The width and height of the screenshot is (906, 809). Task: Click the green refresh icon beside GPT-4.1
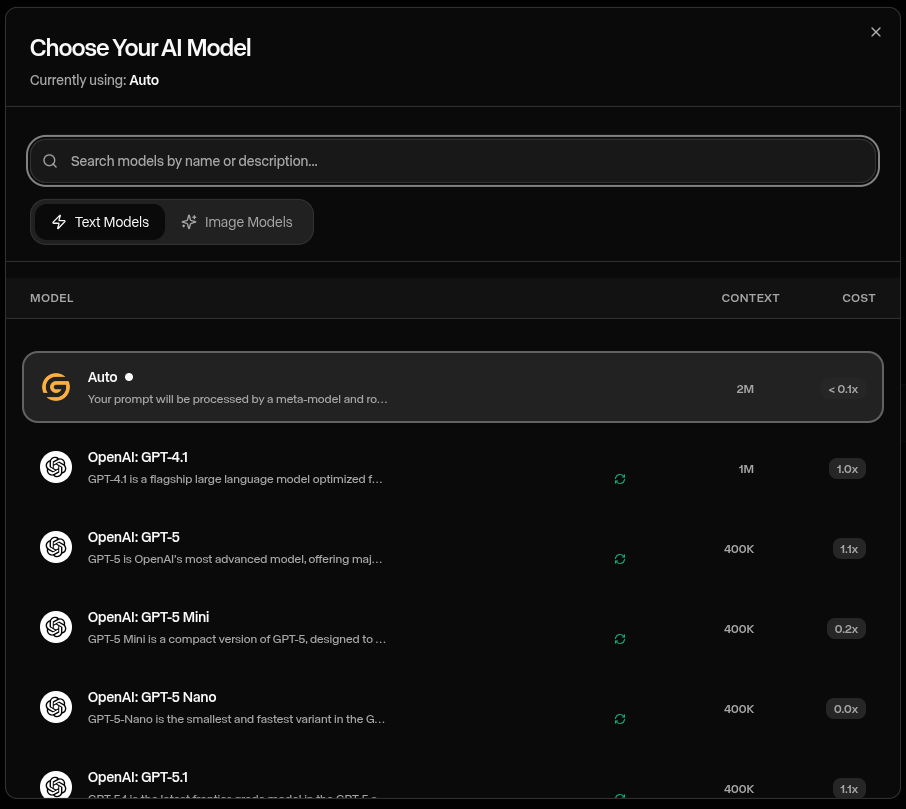(x=620, y=479)
